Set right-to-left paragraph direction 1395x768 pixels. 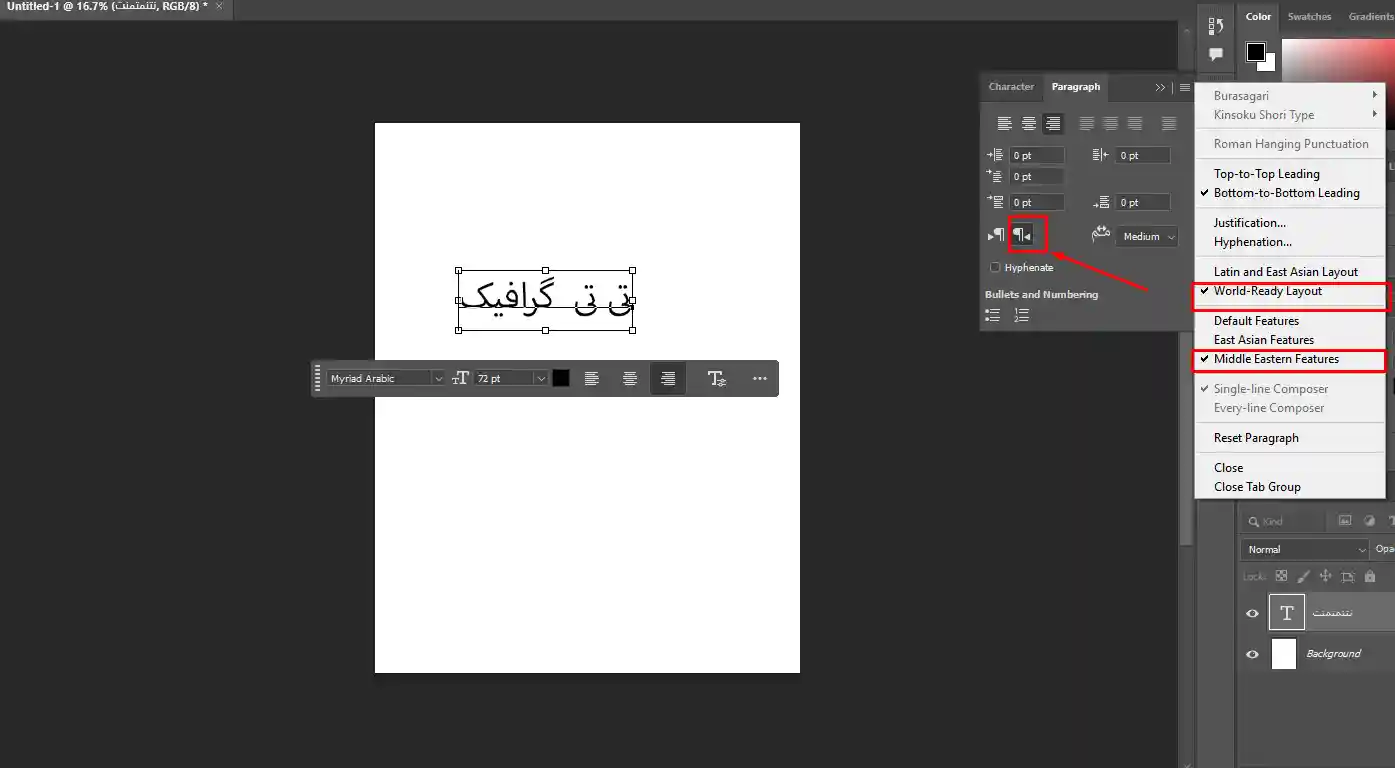coord(1022,235)
